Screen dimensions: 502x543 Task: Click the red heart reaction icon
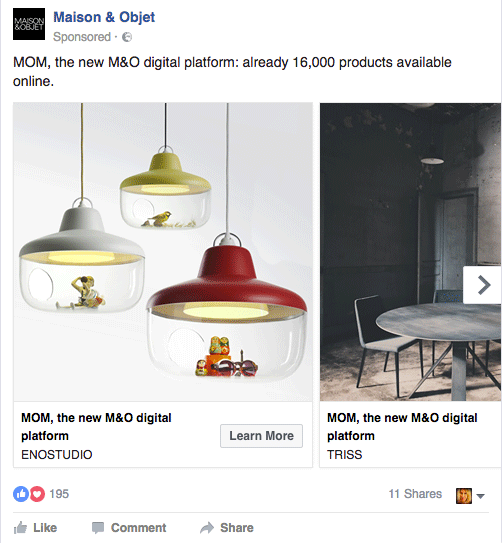tap(37, 494)
